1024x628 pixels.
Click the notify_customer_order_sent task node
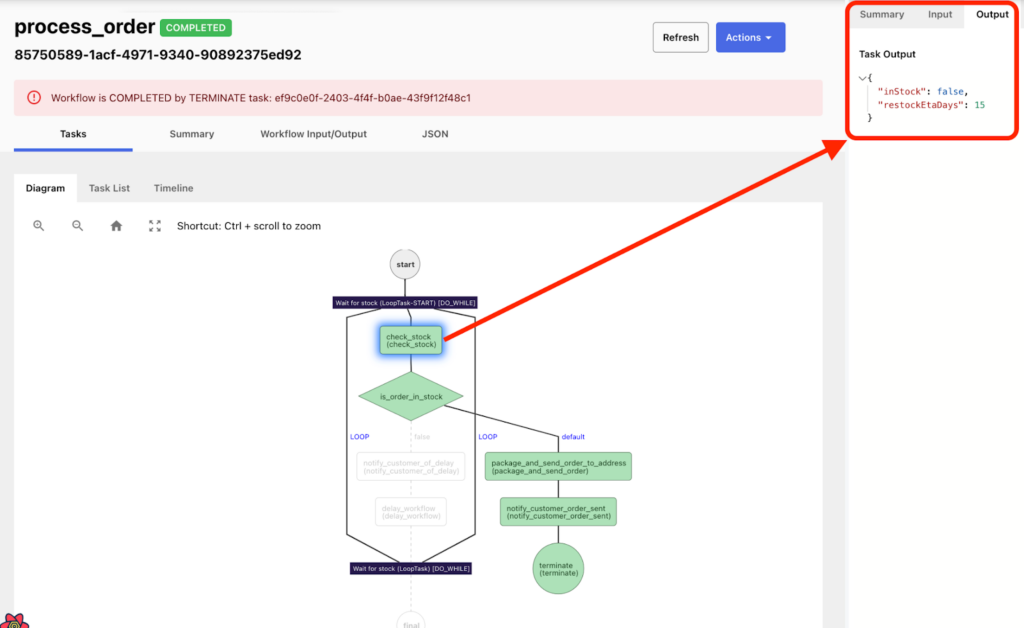point(557,511)
